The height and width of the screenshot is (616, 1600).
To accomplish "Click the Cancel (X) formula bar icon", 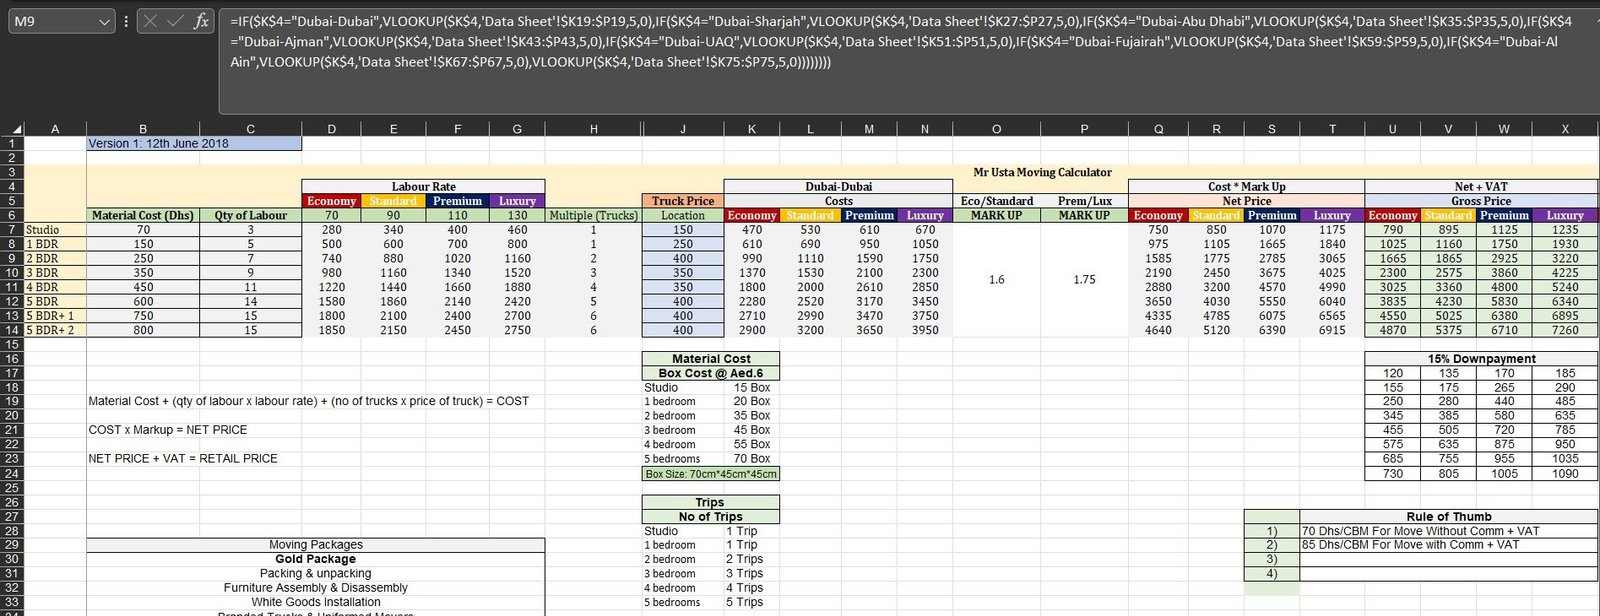I will (150, 20).
